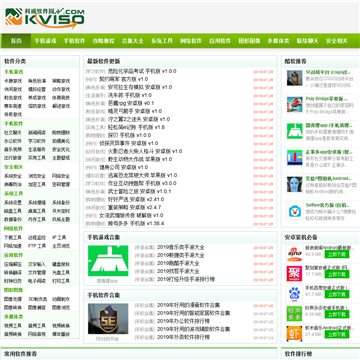Open the 安全相关 navigation tab

(x=337, y=41)
